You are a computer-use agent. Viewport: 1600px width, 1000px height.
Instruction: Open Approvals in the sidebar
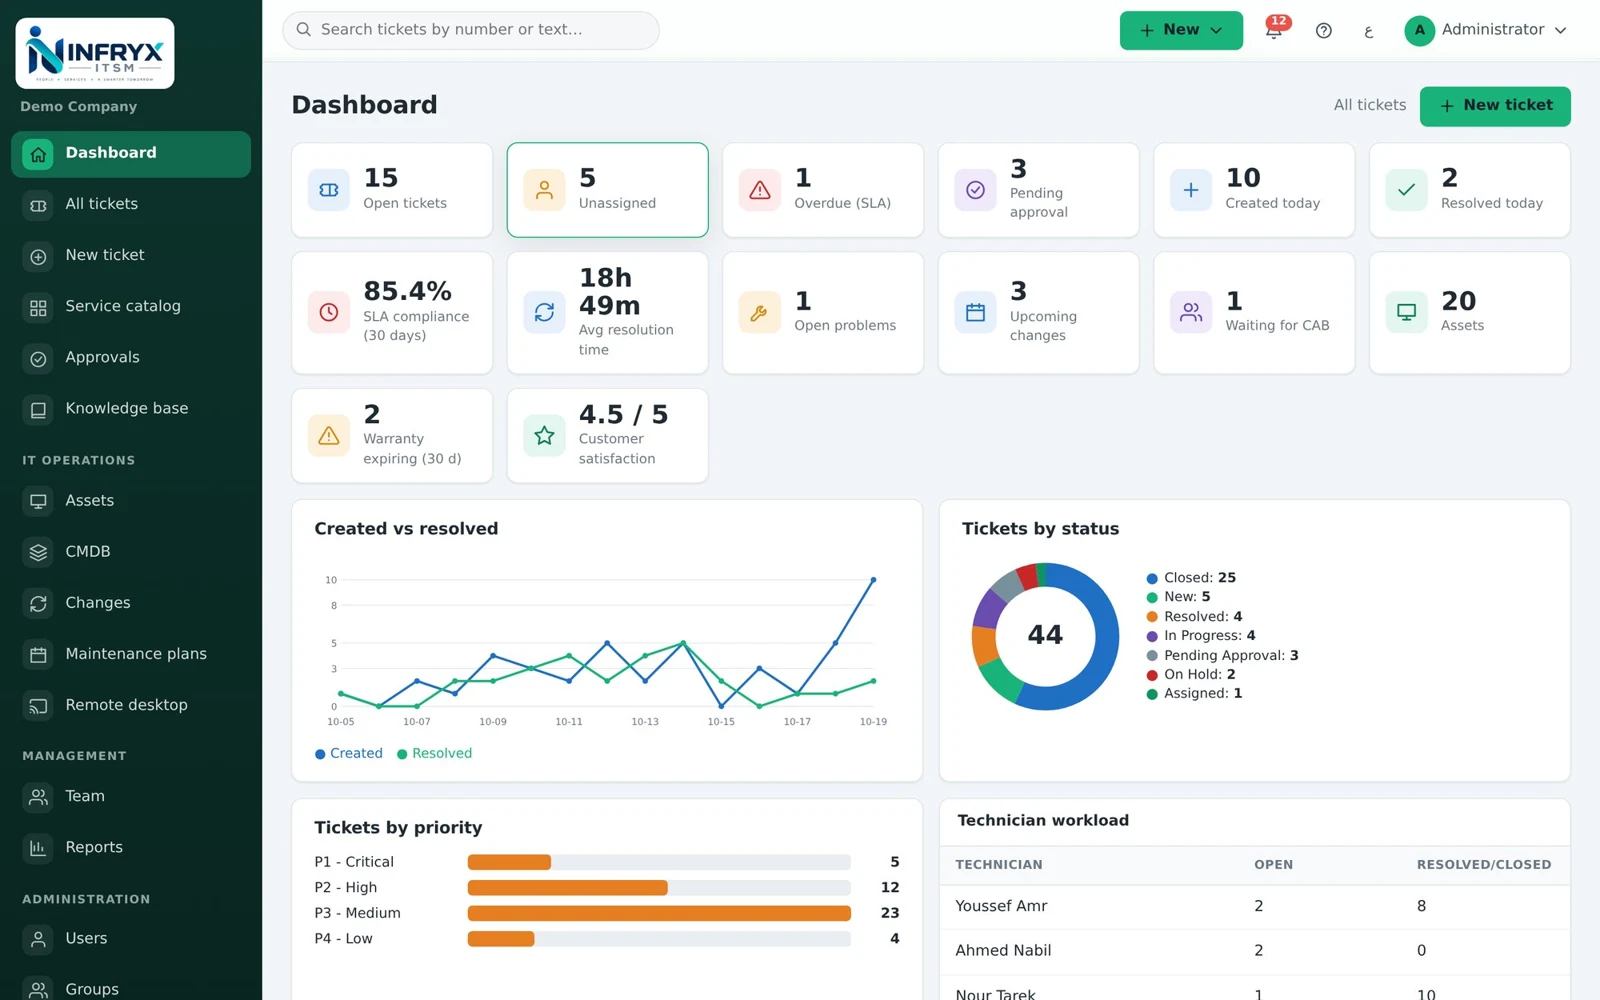pos(131,358)
